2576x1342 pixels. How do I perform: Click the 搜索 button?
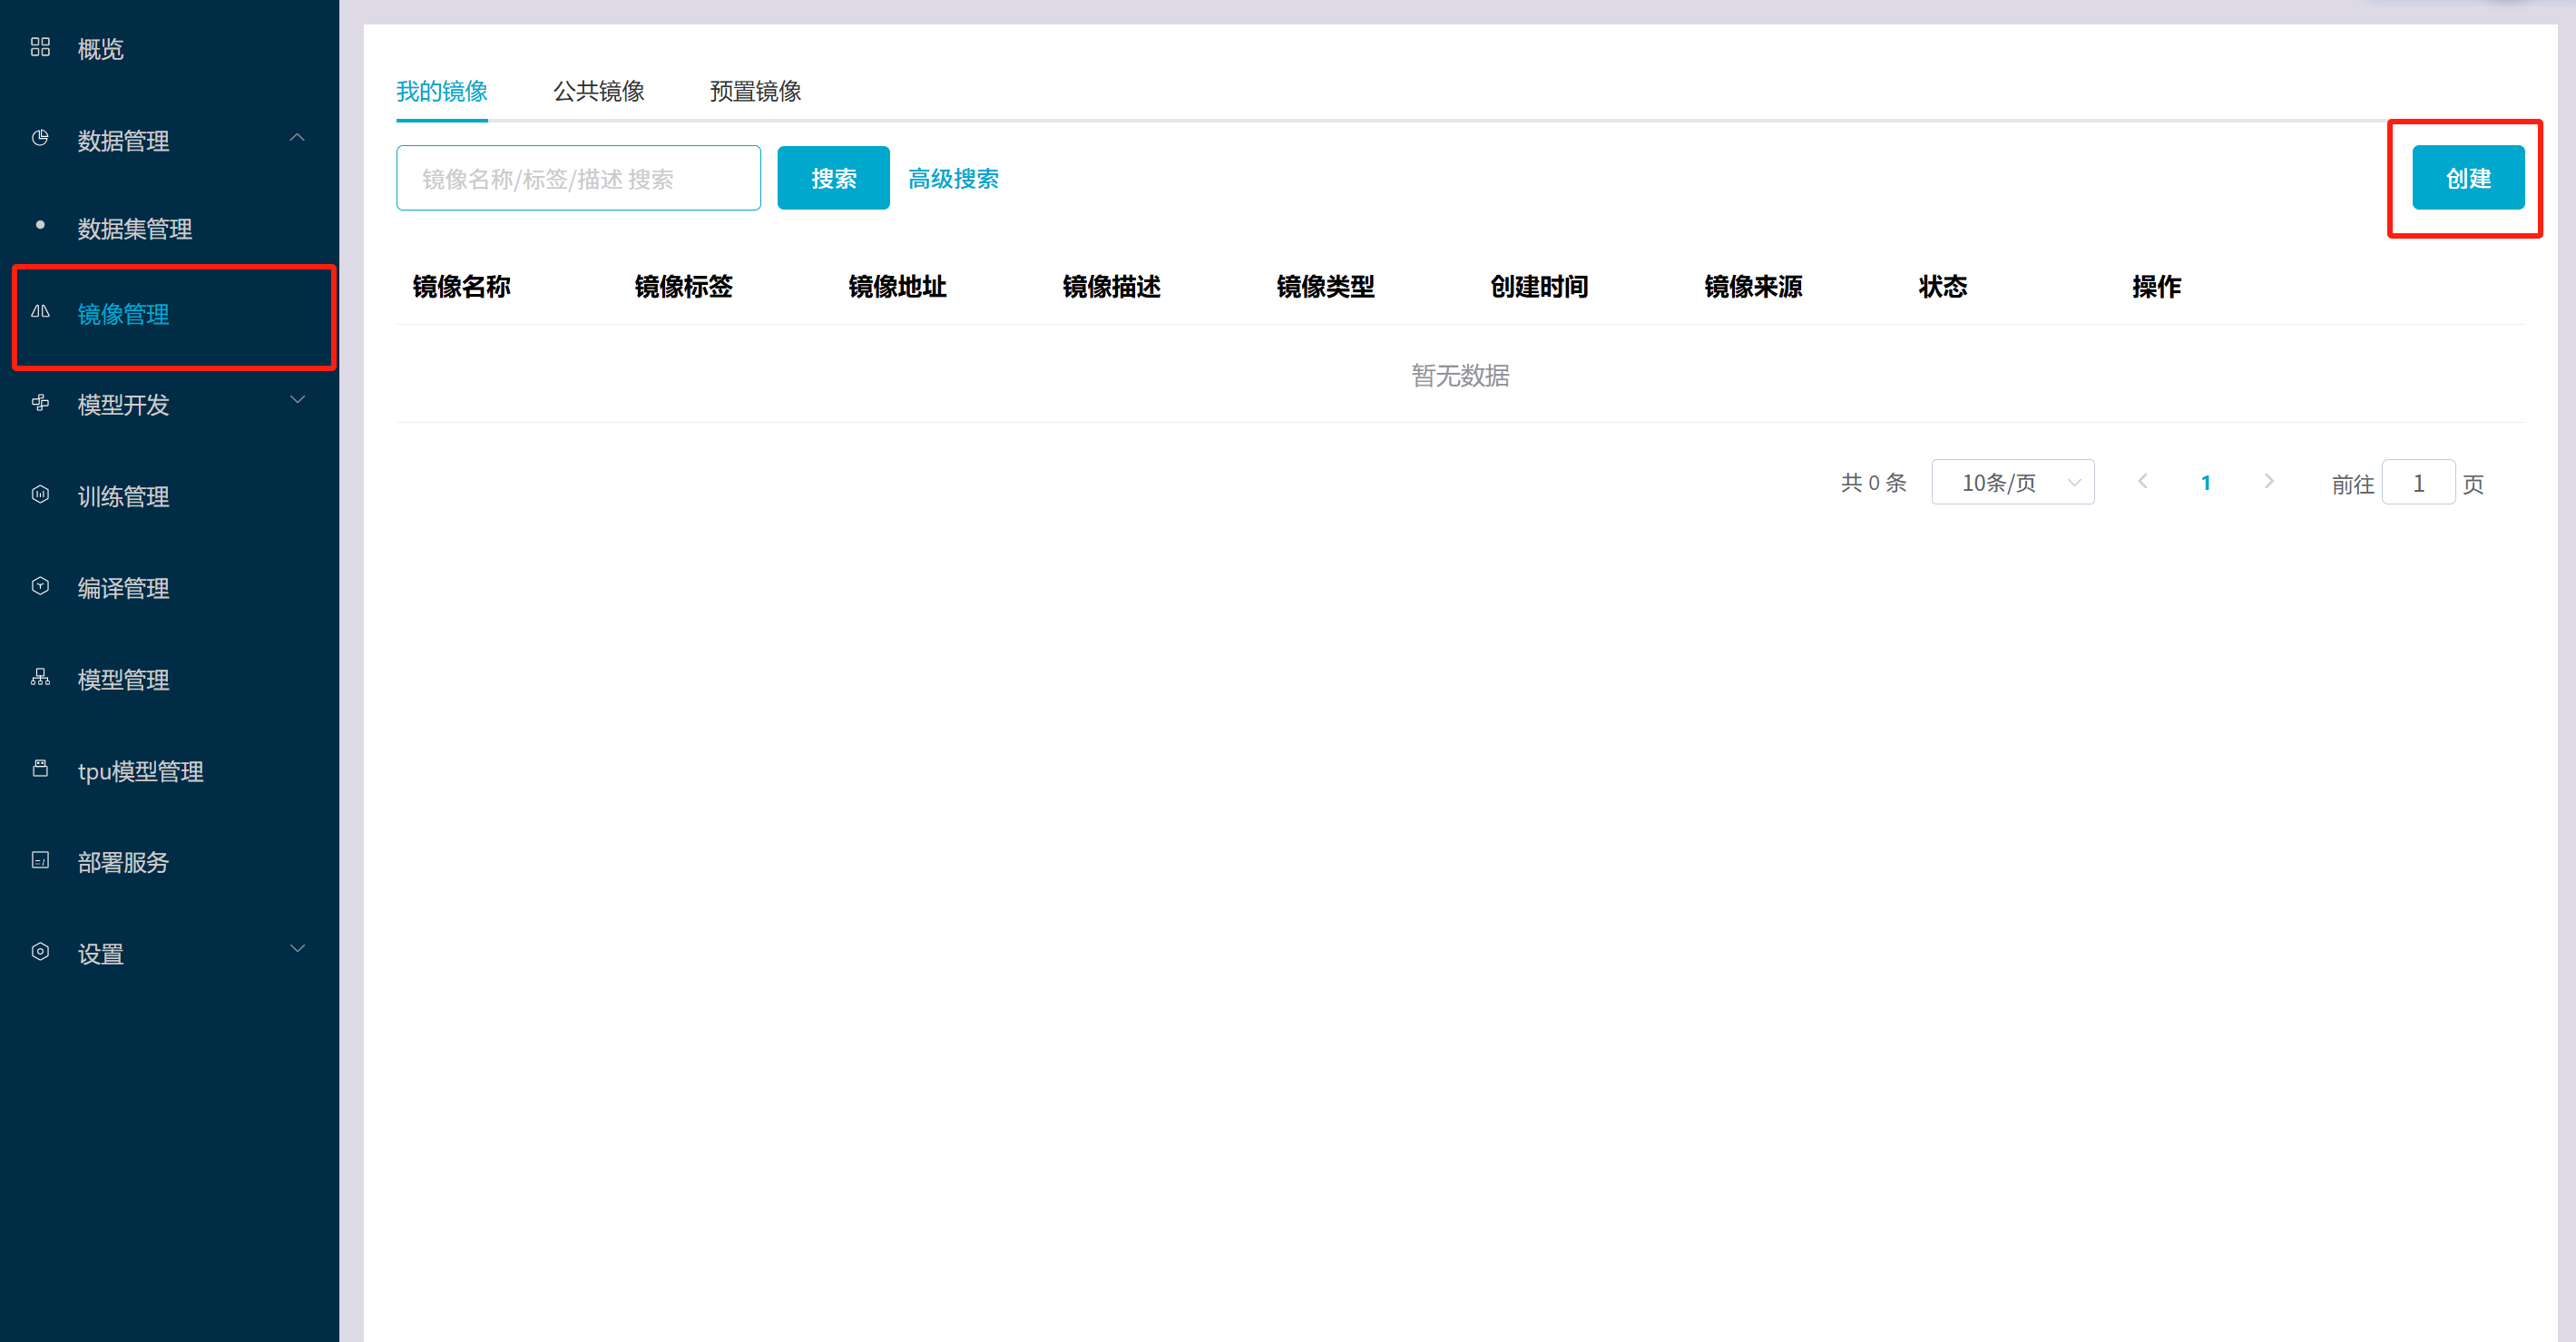click(x=833, y=179)
